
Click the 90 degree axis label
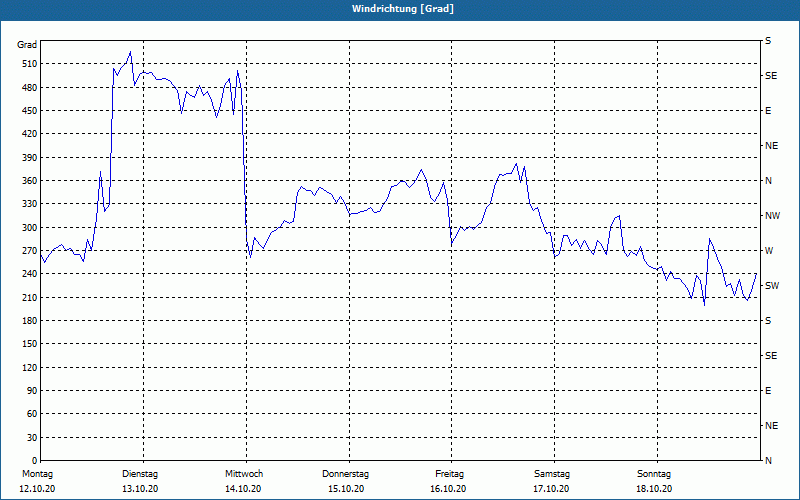tap(33, 391)
